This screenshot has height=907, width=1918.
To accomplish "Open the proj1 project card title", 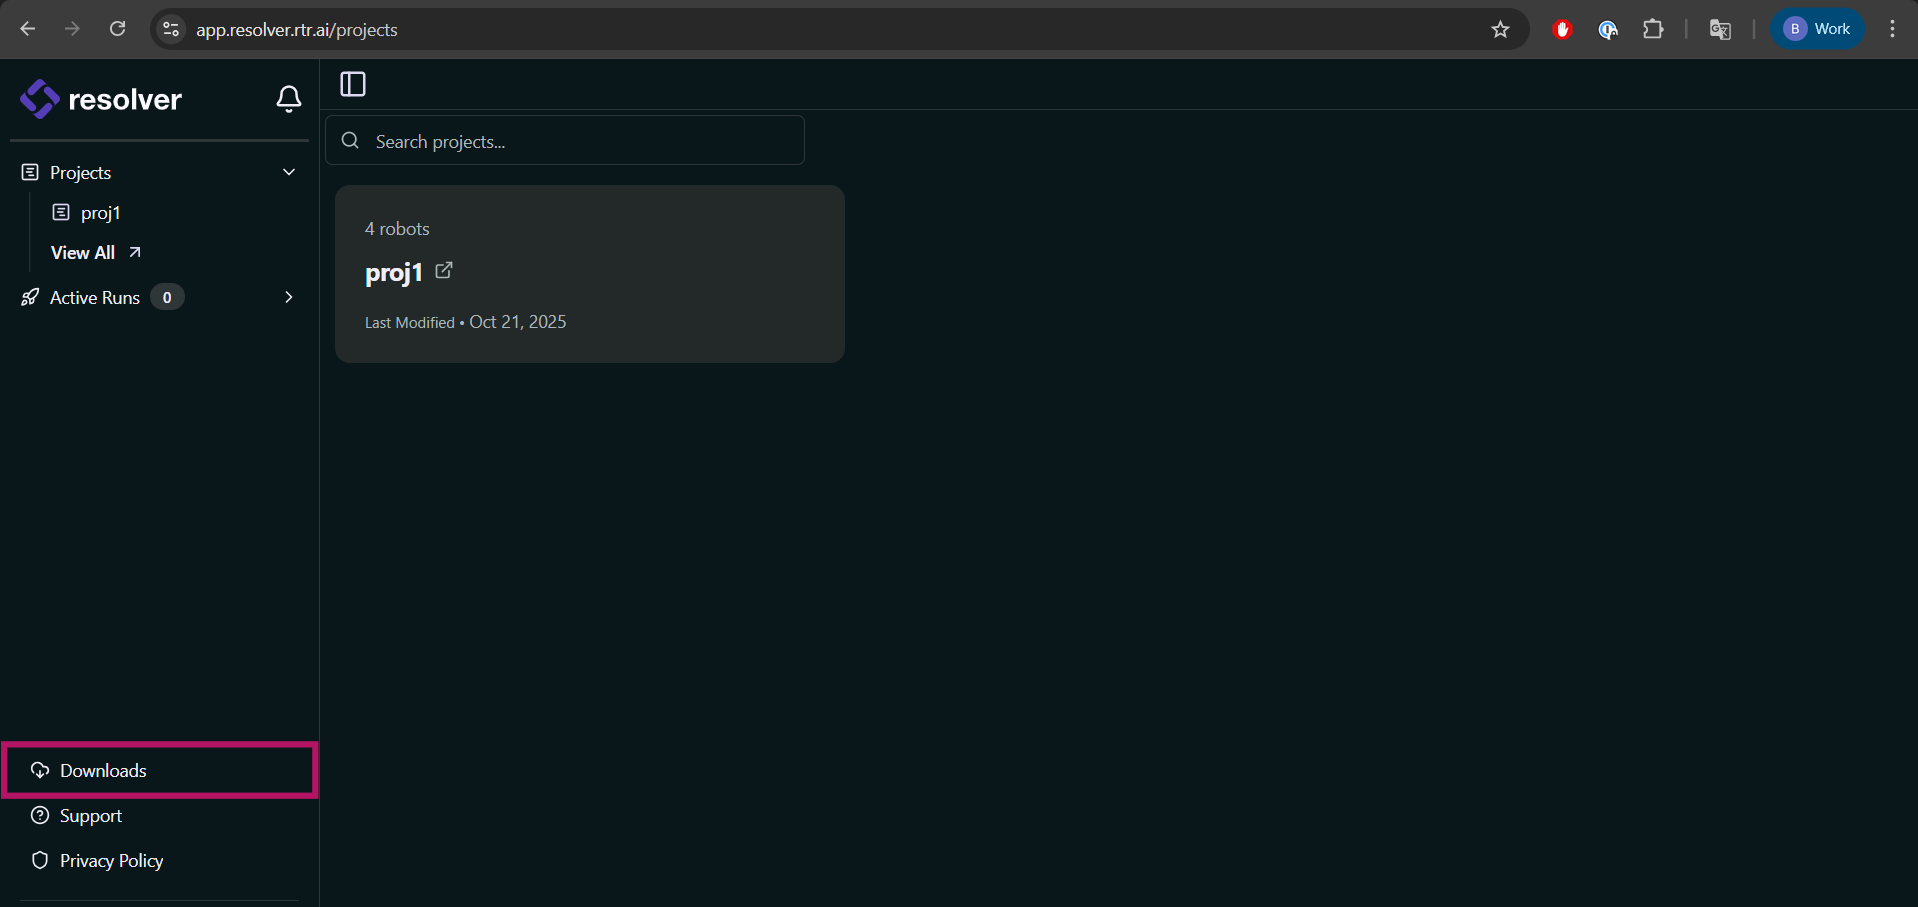I will [x=394, y=273].
